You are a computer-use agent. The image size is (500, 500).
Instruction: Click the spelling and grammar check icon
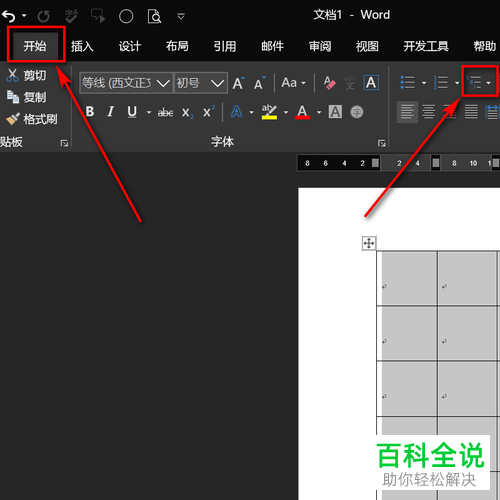71,16
